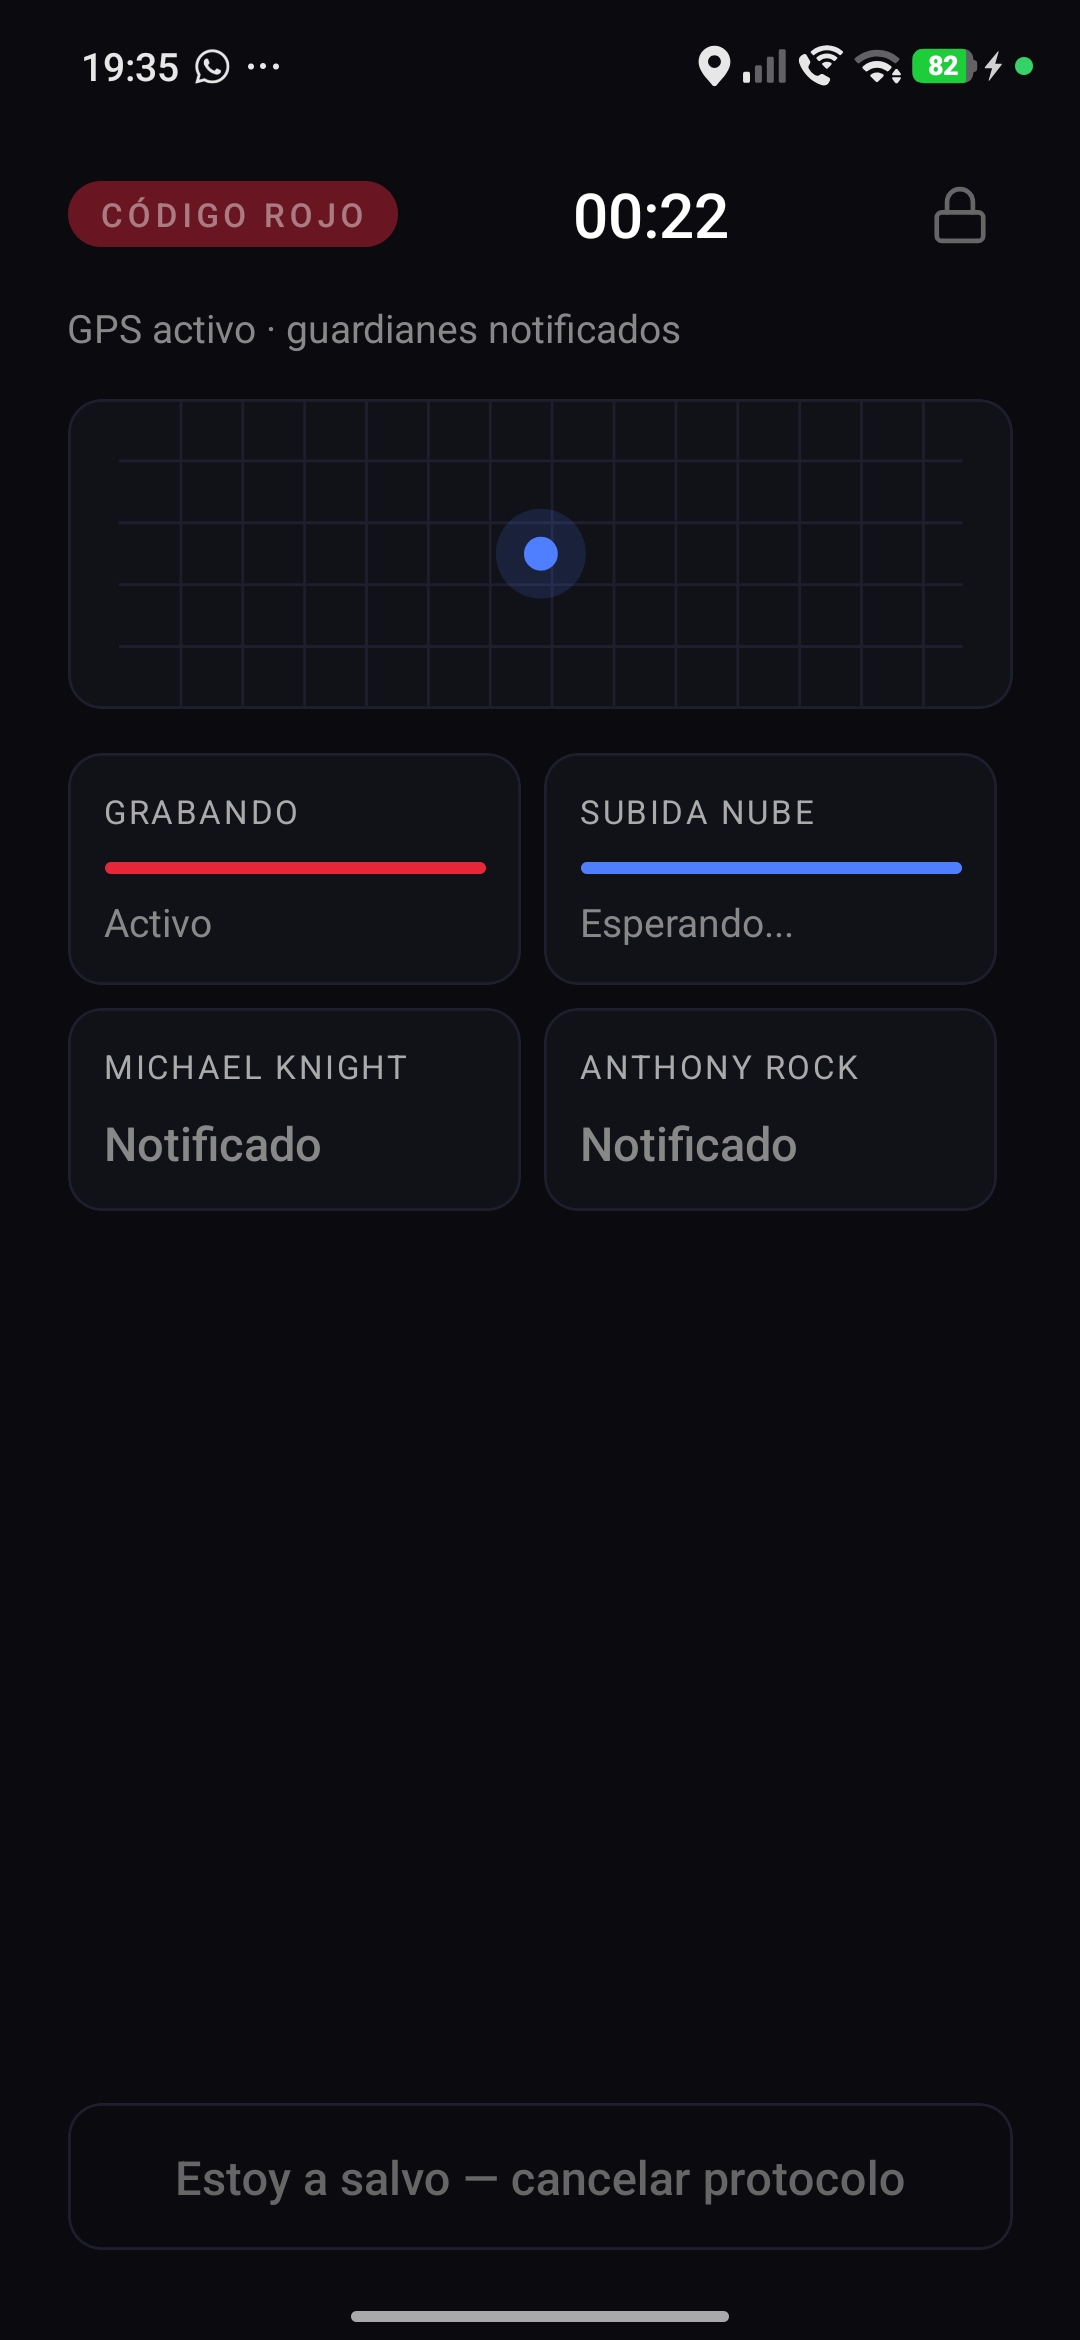Open the SUBIDA NUBE status card
This screenshot has height=2340, width=1080.
pyautogui.click(x=770, y=869)
